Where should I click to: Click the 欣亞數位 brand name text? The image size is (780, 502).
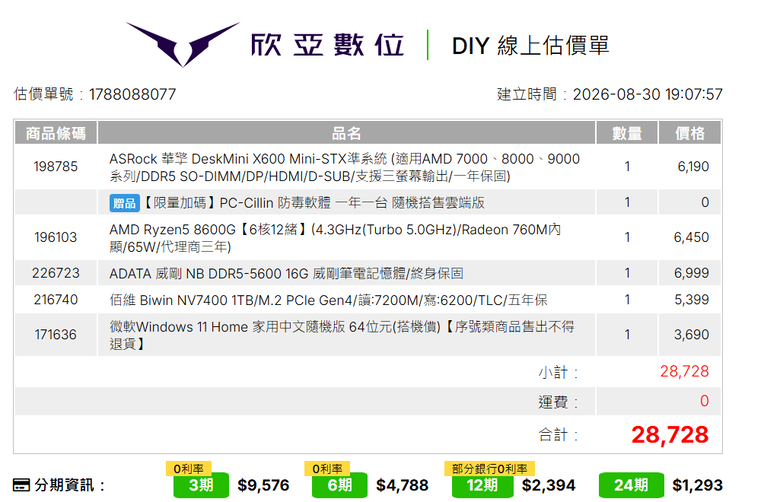click(x=327, y=45)
